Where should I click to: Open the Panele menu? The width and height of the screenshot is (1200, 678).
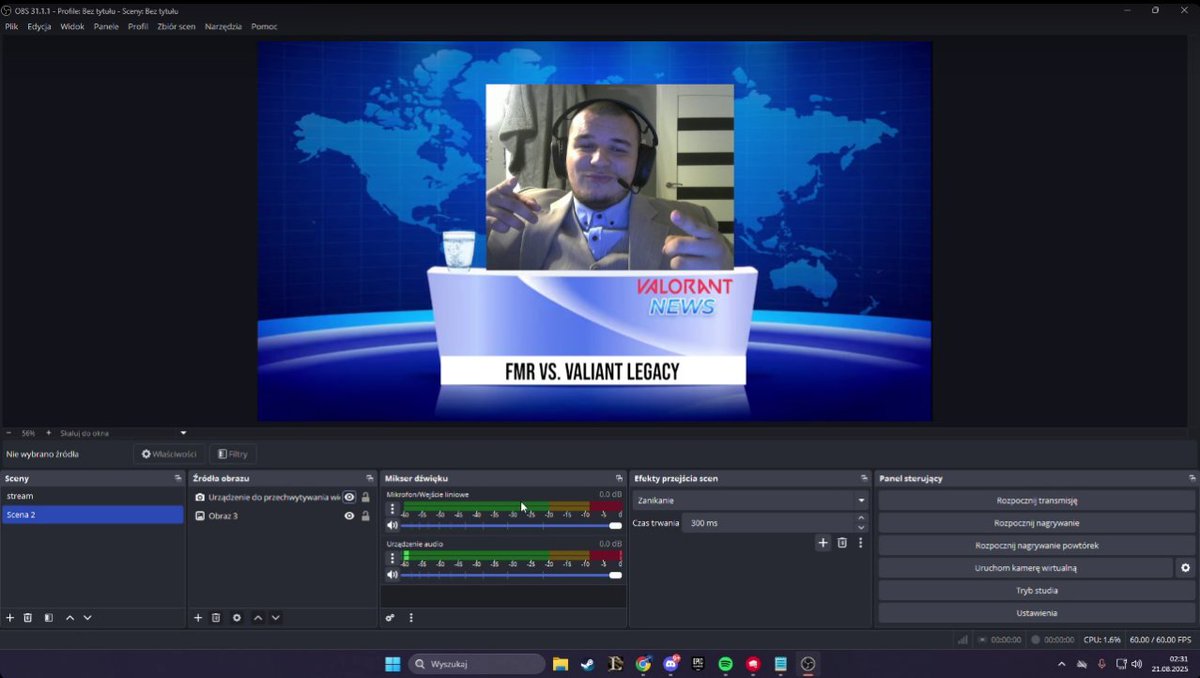click(106, 26)
